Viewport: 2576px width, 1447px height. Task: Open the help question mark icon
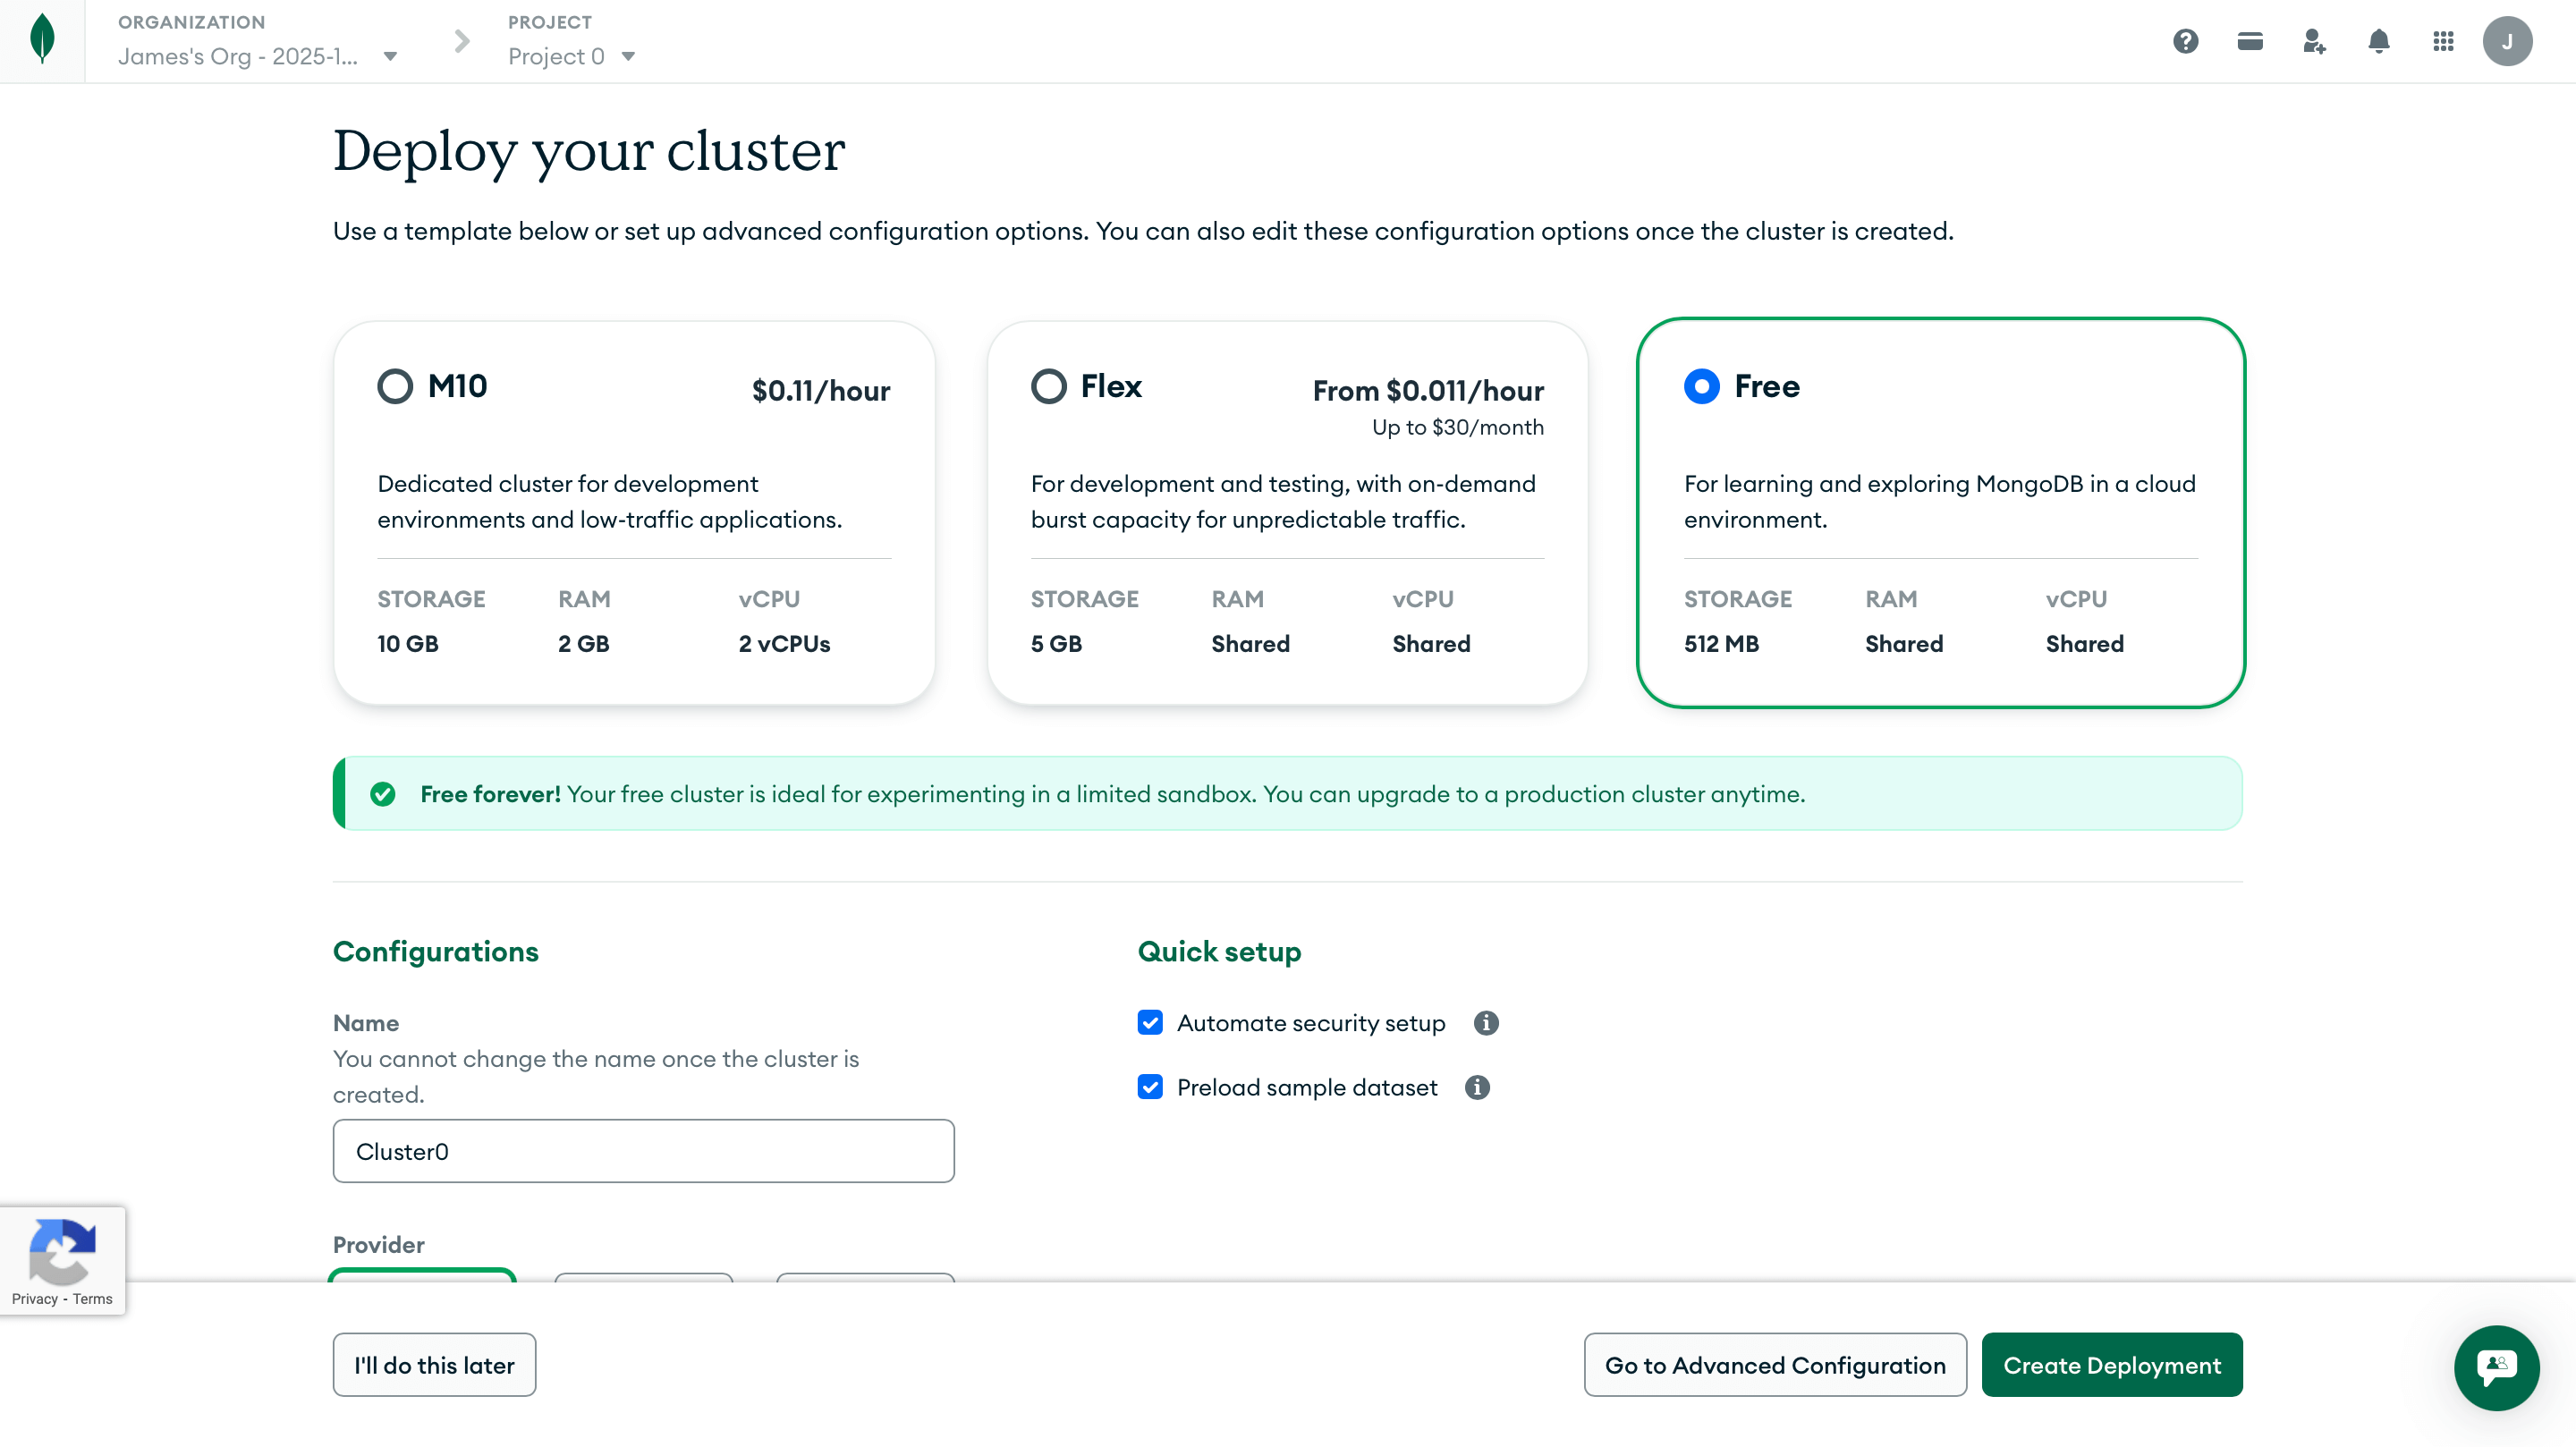[2185, 41]
